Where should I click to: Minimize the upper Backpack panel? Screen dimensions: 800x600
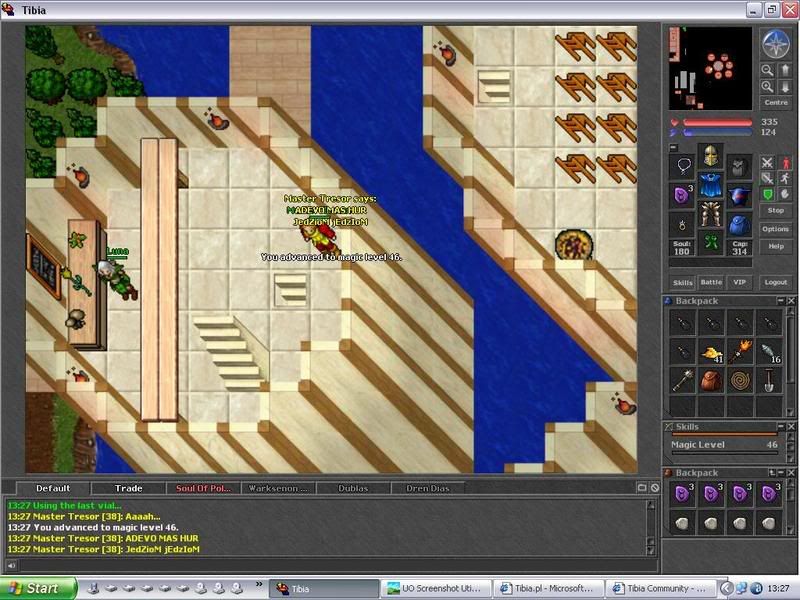click(x=781, y=301)
